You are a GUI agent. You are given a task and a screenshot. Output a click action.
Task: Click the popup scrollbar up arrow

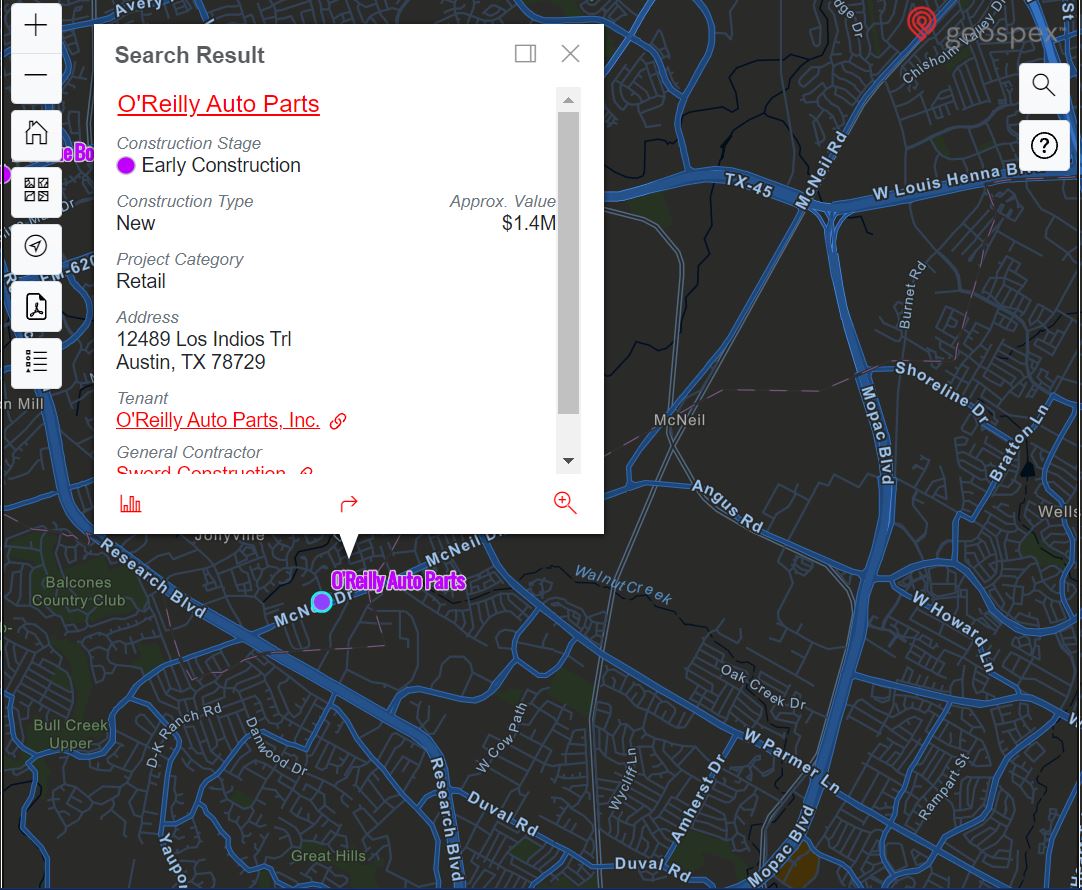click(568, 101)
